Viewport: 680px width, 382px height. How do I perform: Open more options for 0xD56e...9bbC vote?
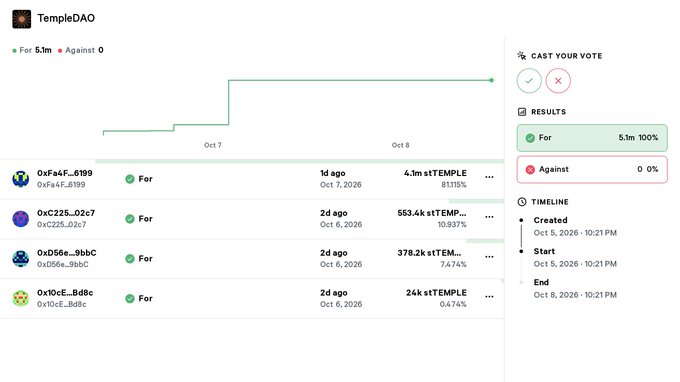click(489, 257)
